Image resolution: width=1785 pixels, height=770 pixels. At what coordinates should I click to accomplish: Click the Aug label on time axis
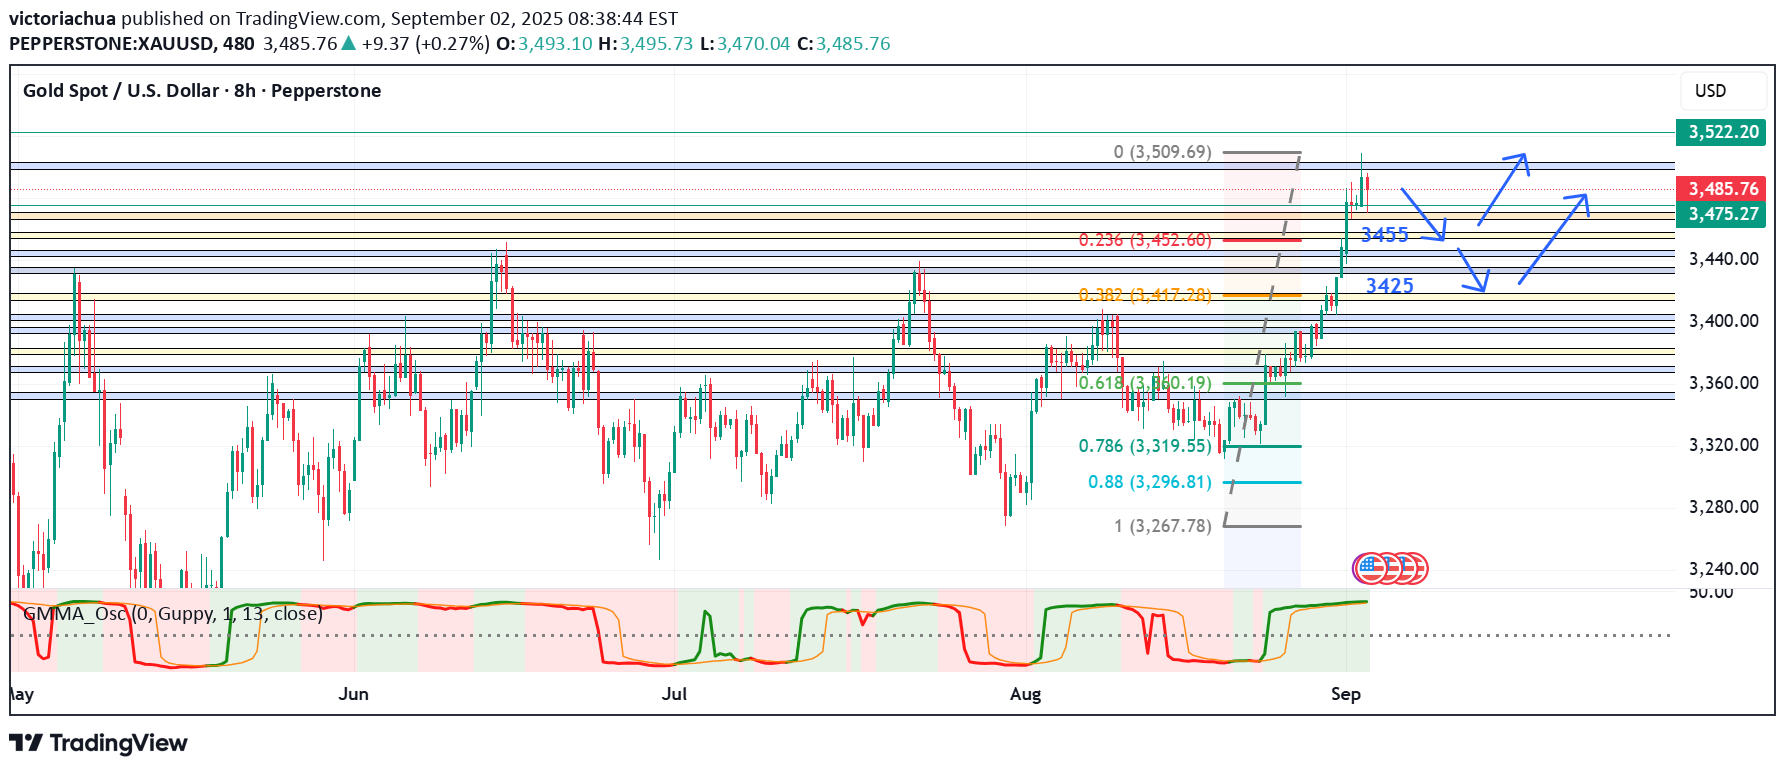(x=1025, y=694)
